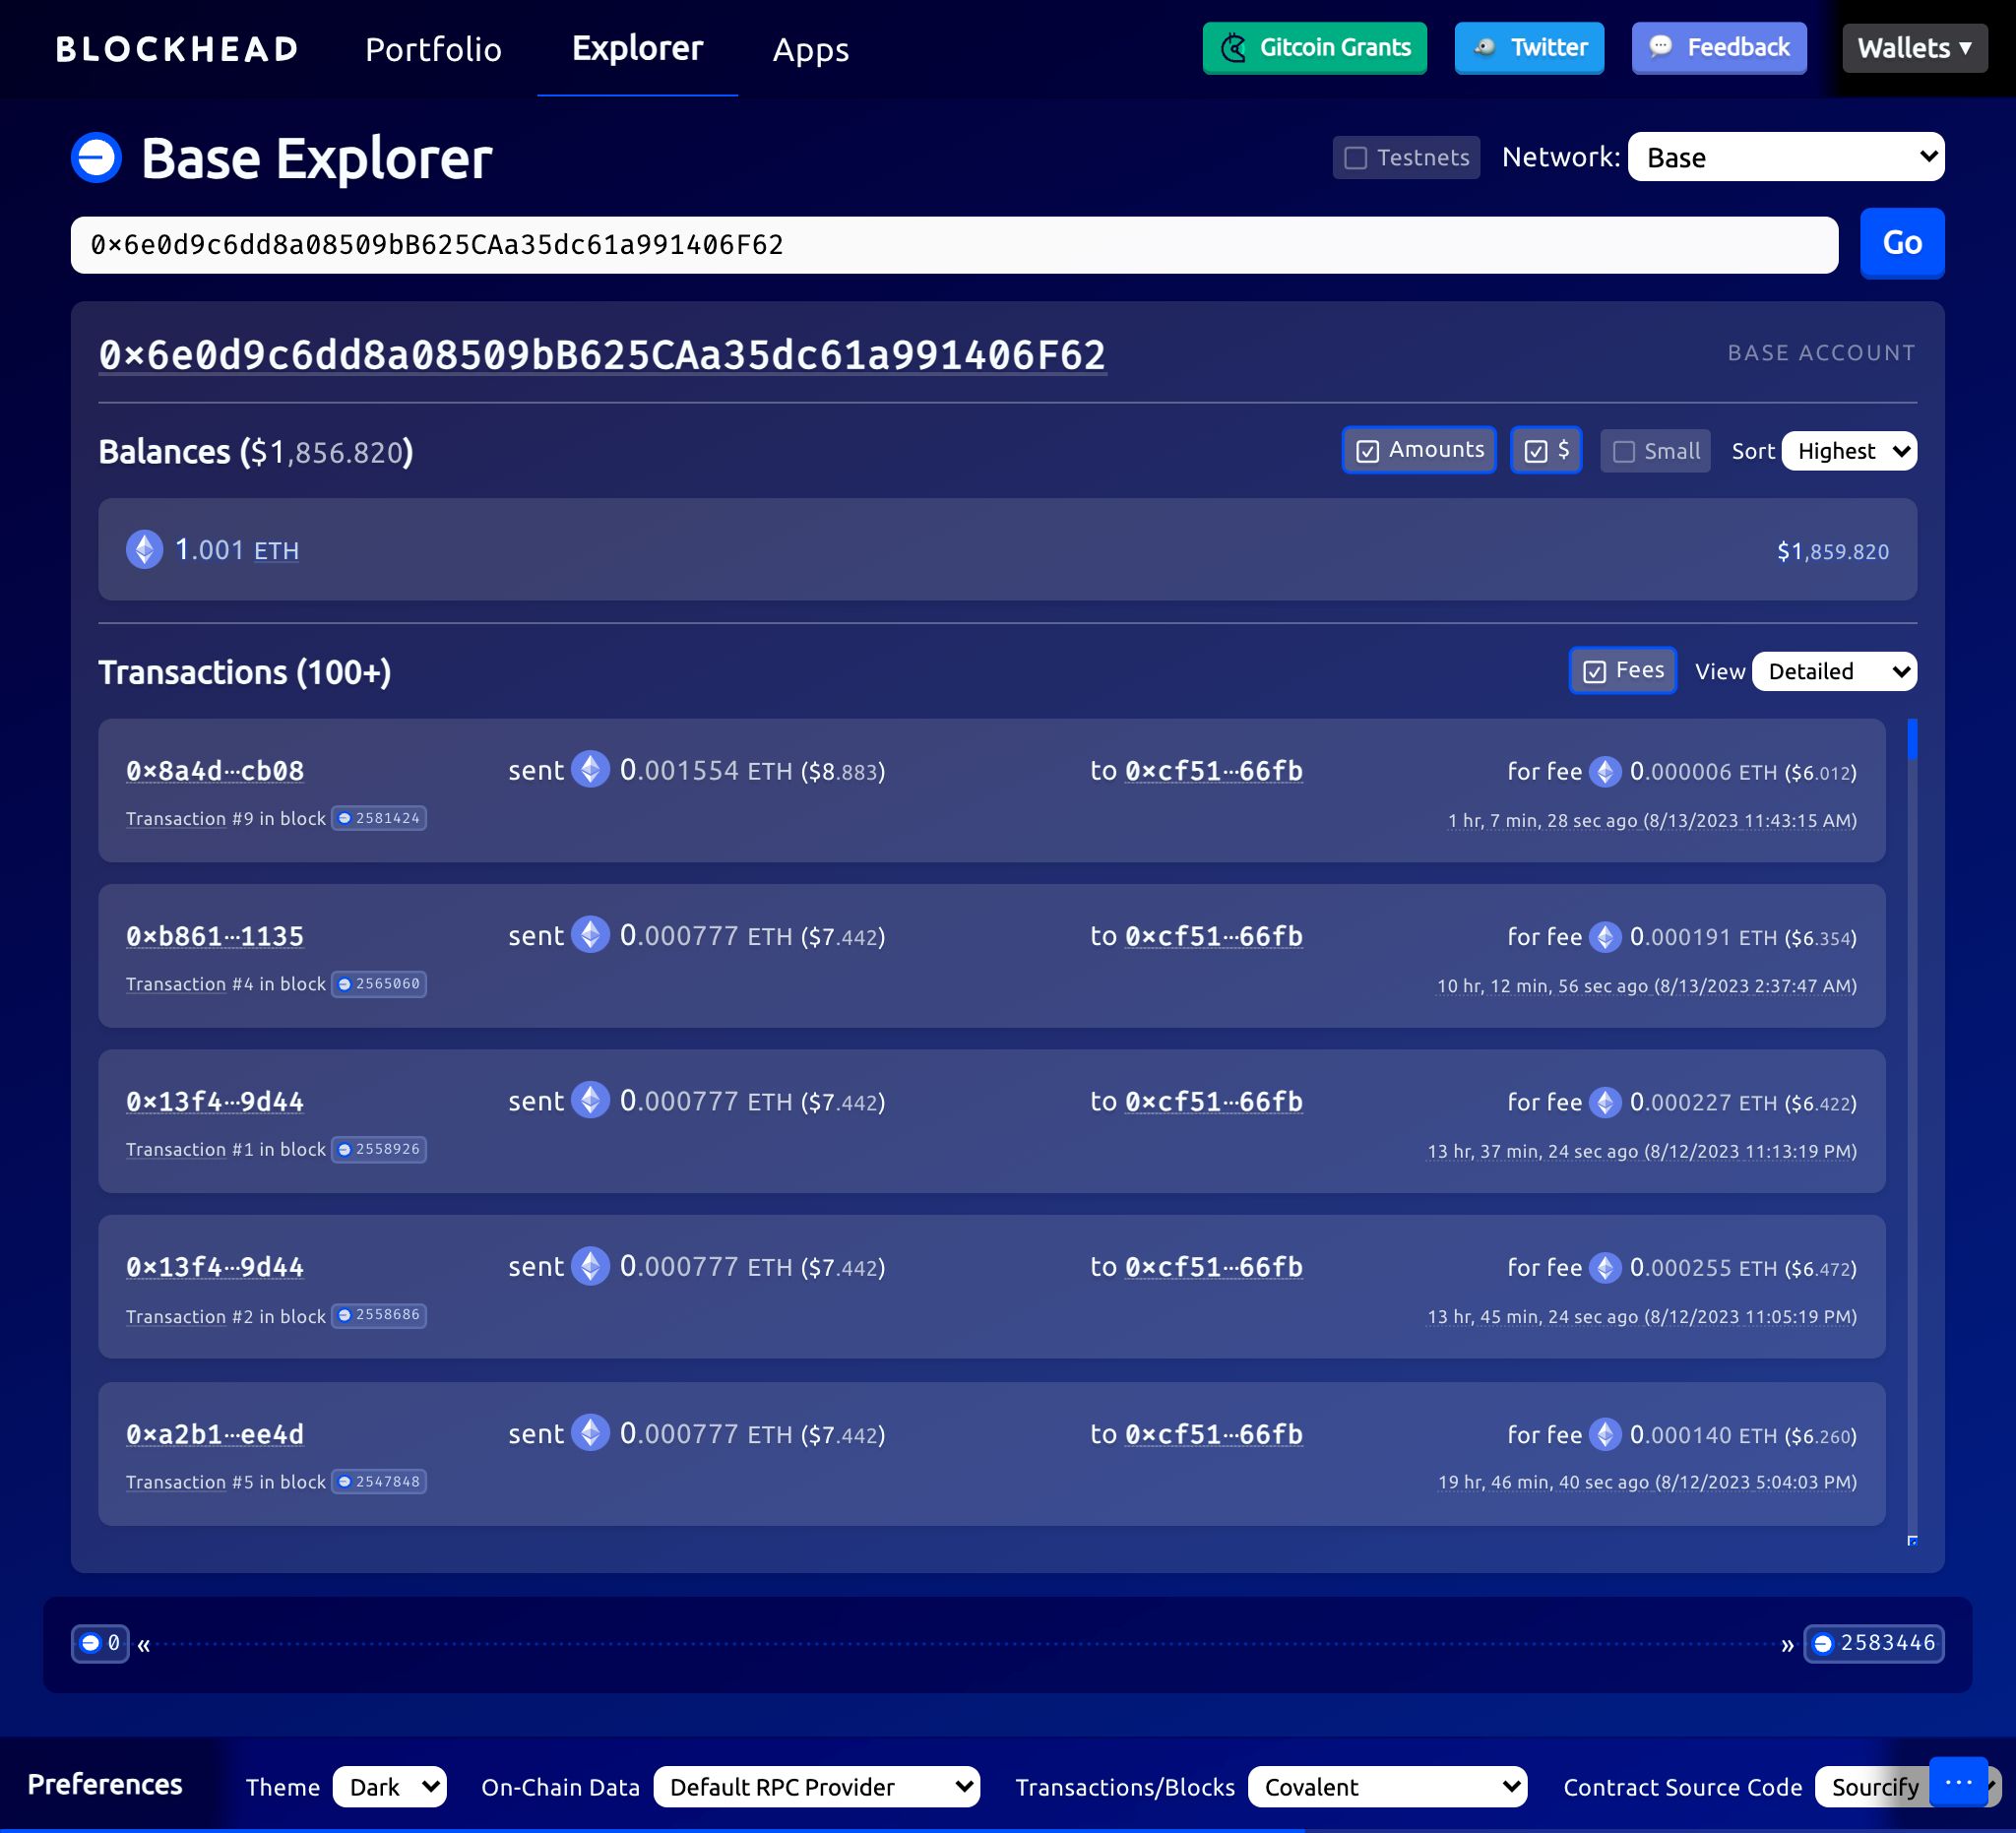Open Gitcoin Grants button

click(1314, 48)
